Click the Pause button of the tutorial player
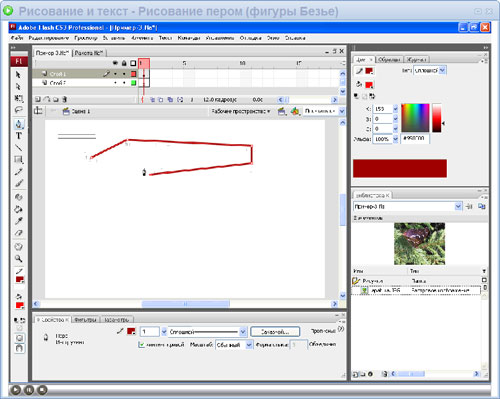This screenshot has height=399, width=500. [29, 389]
